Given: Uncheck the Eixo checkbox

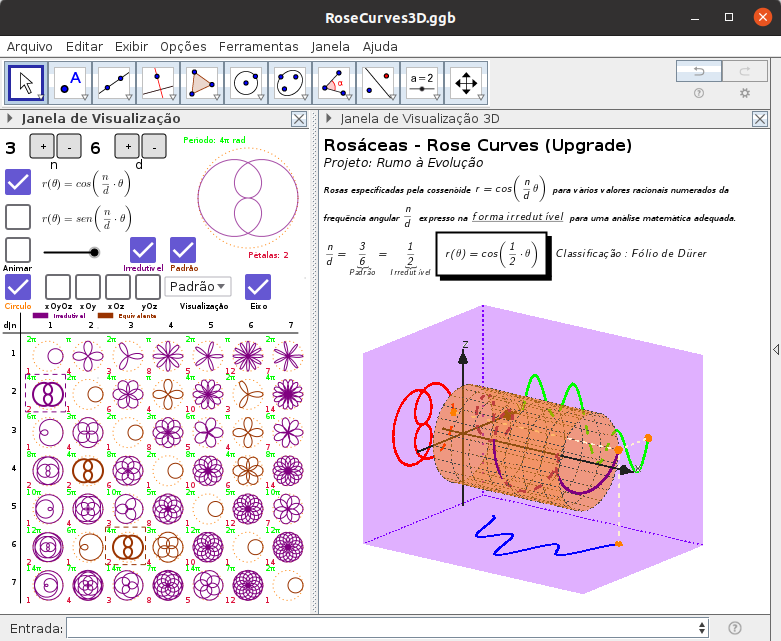Looking at the screenshot, I should (258, 287).
